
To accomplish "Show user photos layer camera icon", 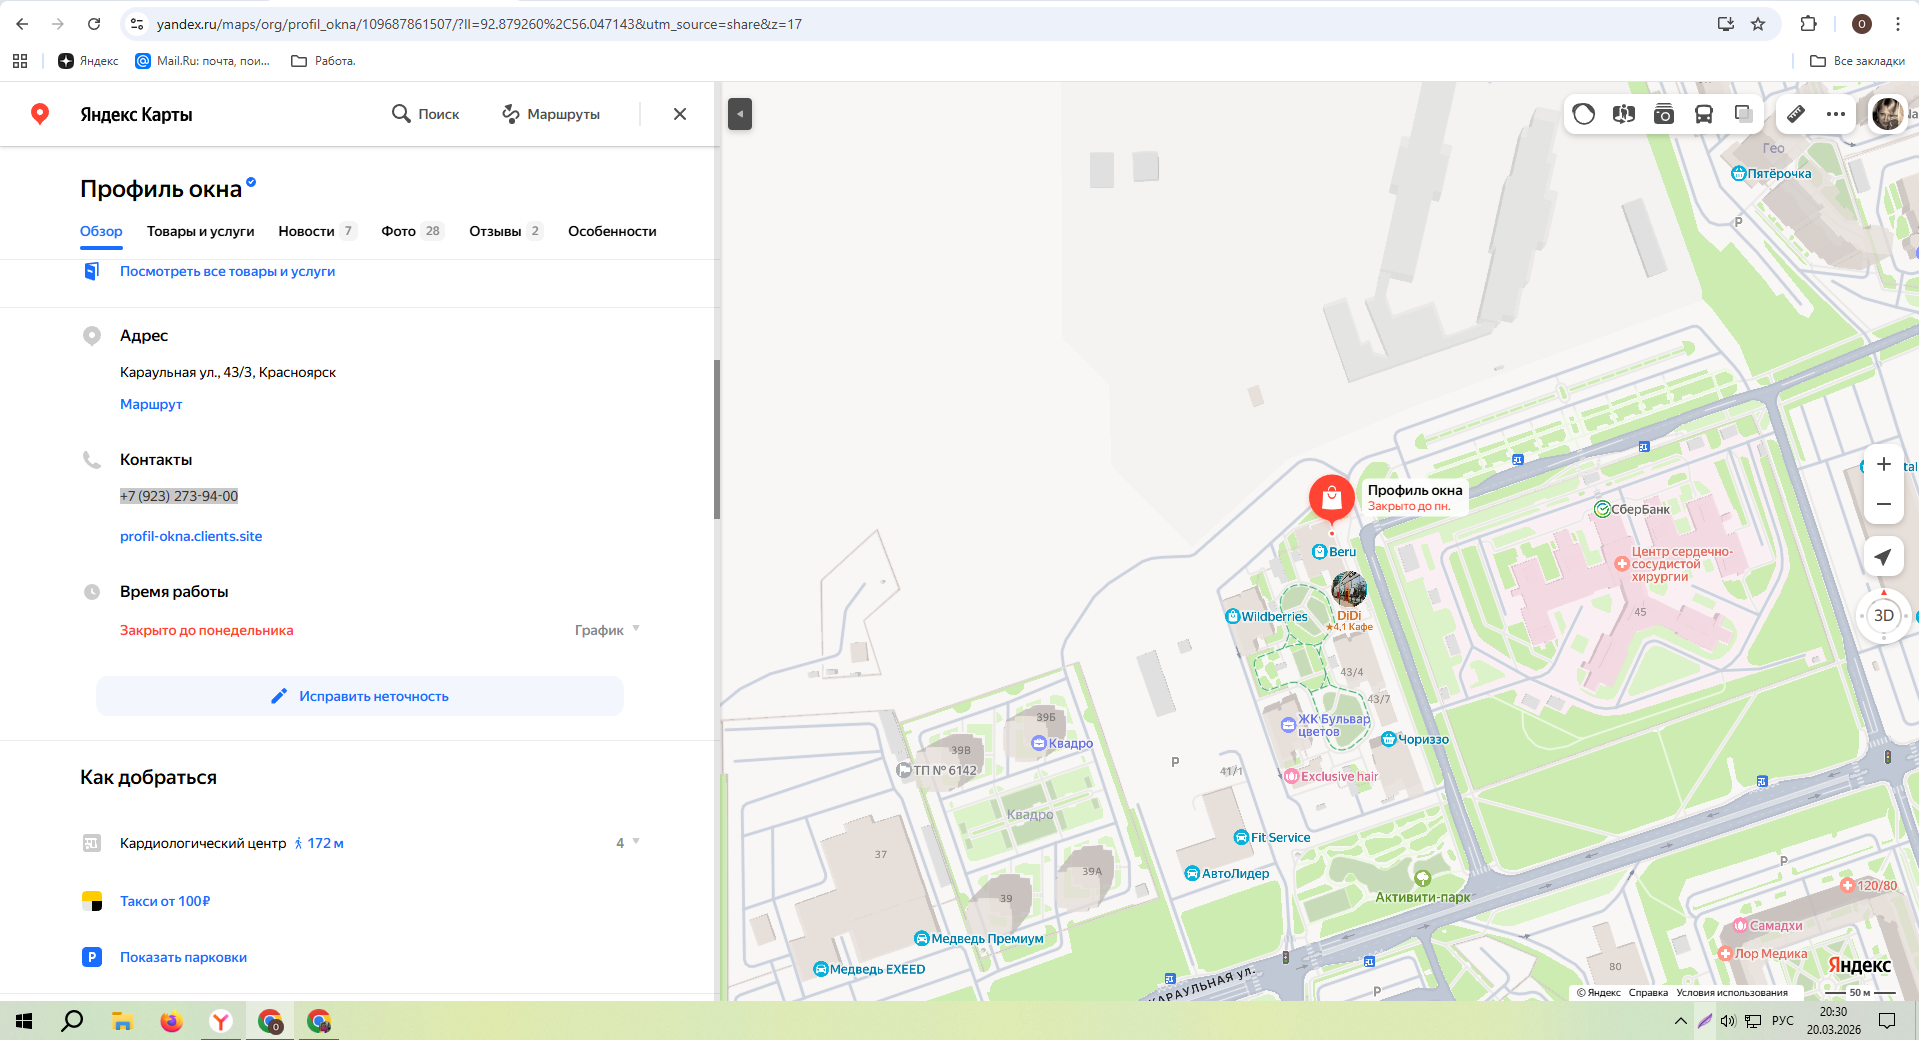I will 1664,114.
